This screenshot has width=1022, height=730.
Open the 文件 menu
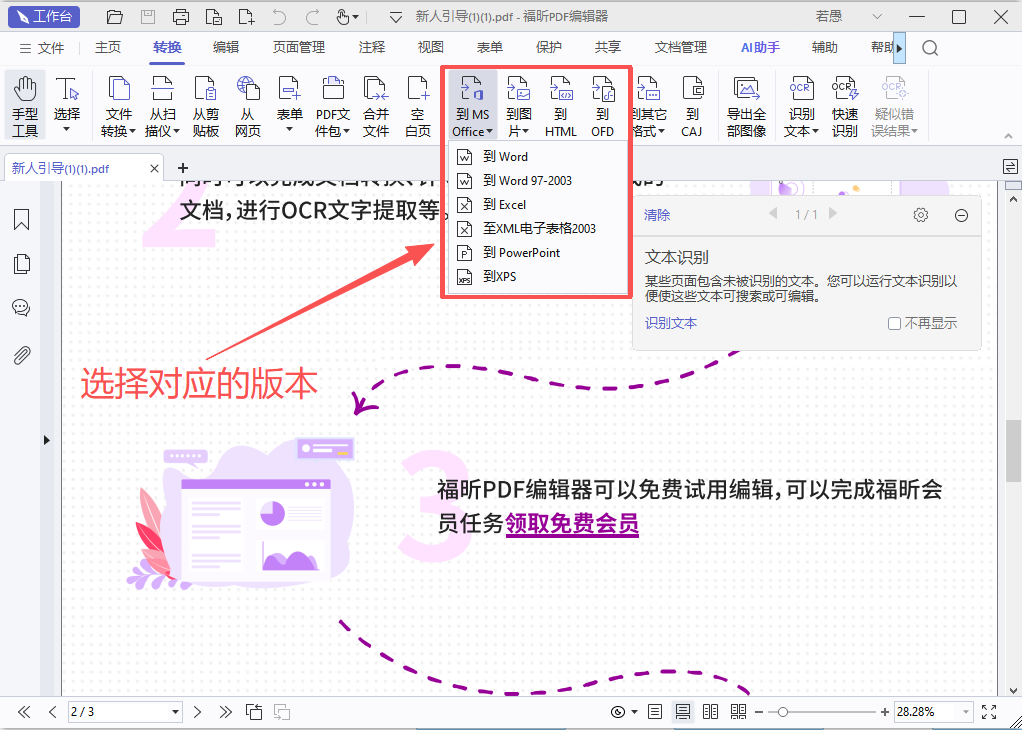click(x=42, y=48)
